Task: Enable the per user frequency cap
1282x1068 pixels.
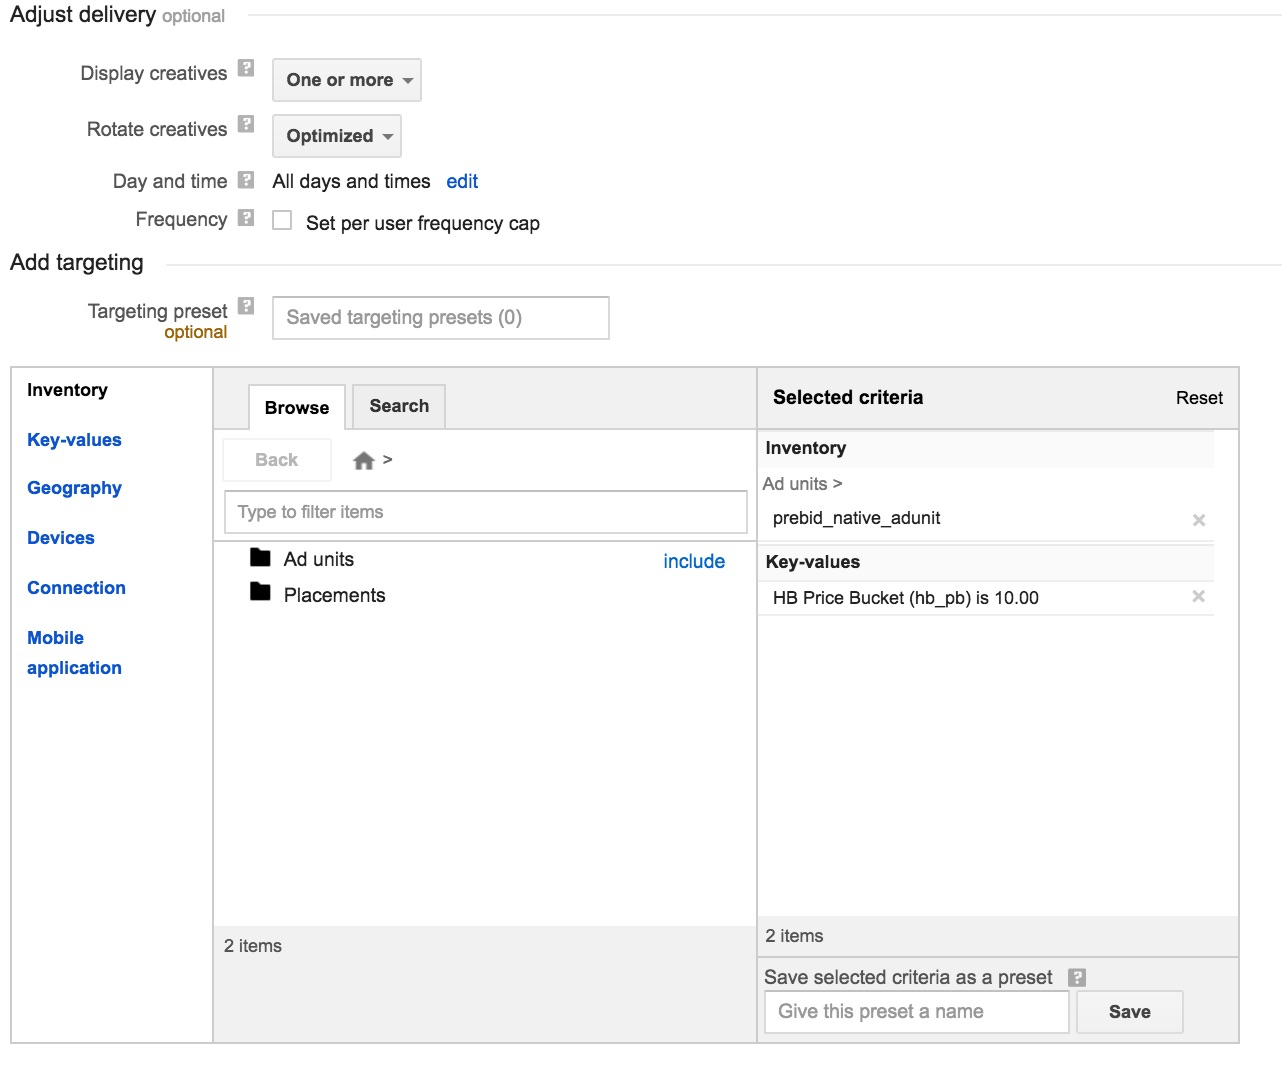Action: pyautogui.click(x=282, y=219)
